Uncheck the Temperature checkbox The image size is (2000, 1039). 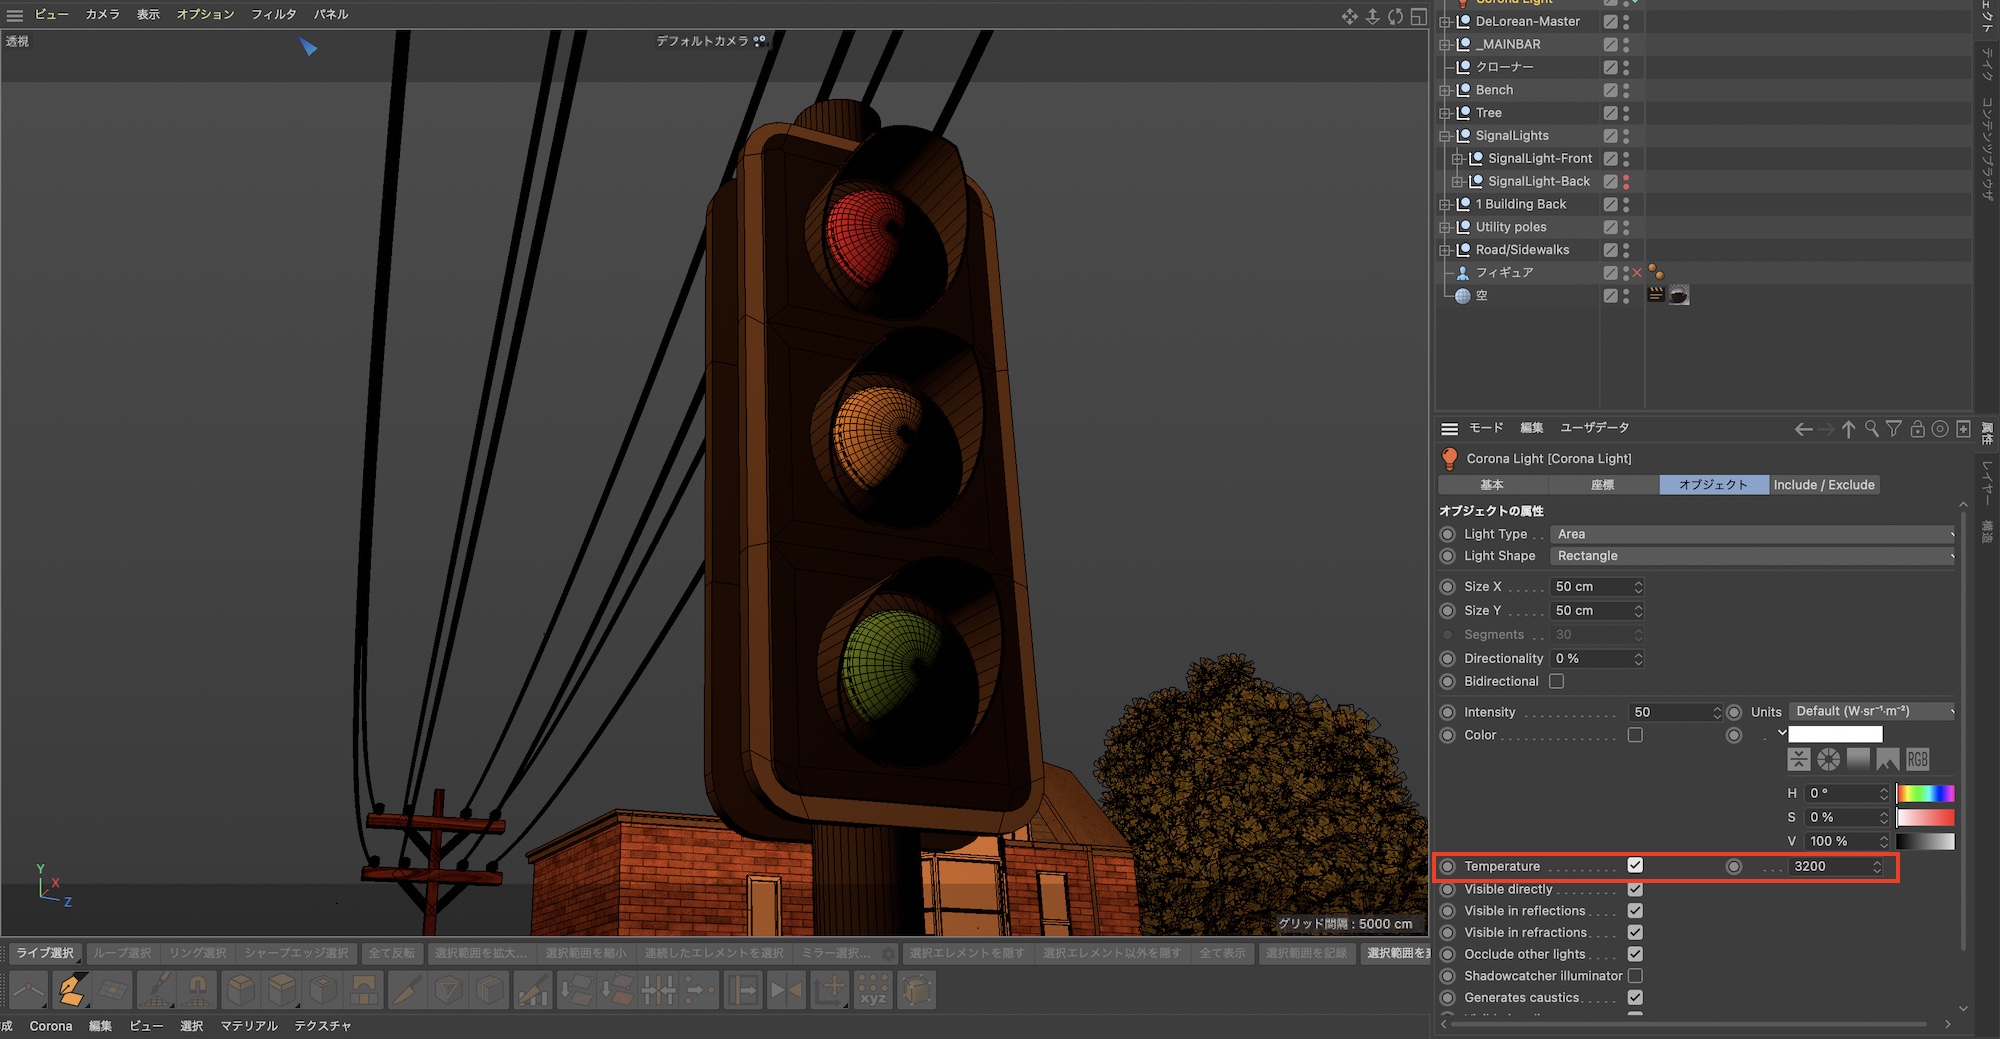(1635, 866)
